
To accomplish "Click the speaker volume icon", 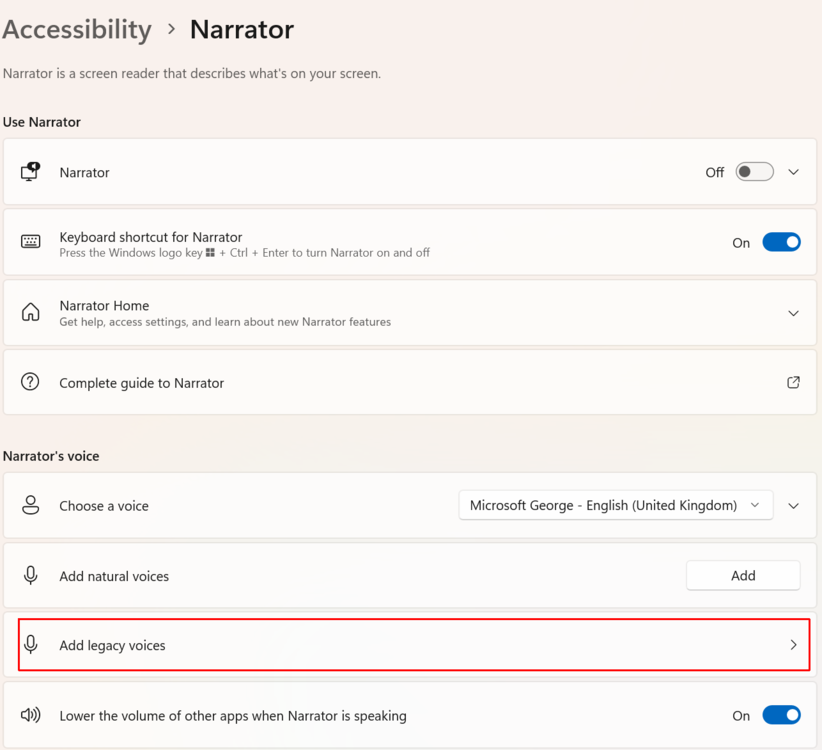I will 30,715.
